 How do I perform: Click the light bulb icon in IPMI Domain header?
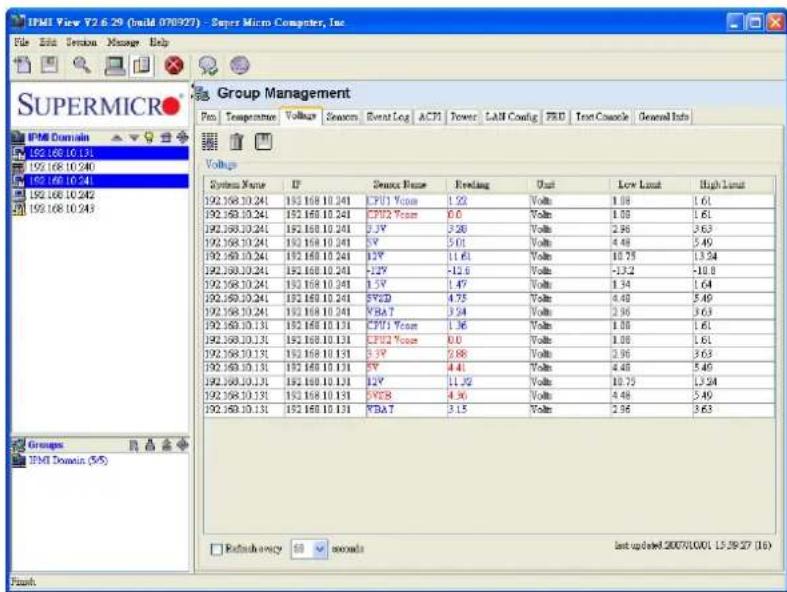pyautogui.click(x=149, y=137)
